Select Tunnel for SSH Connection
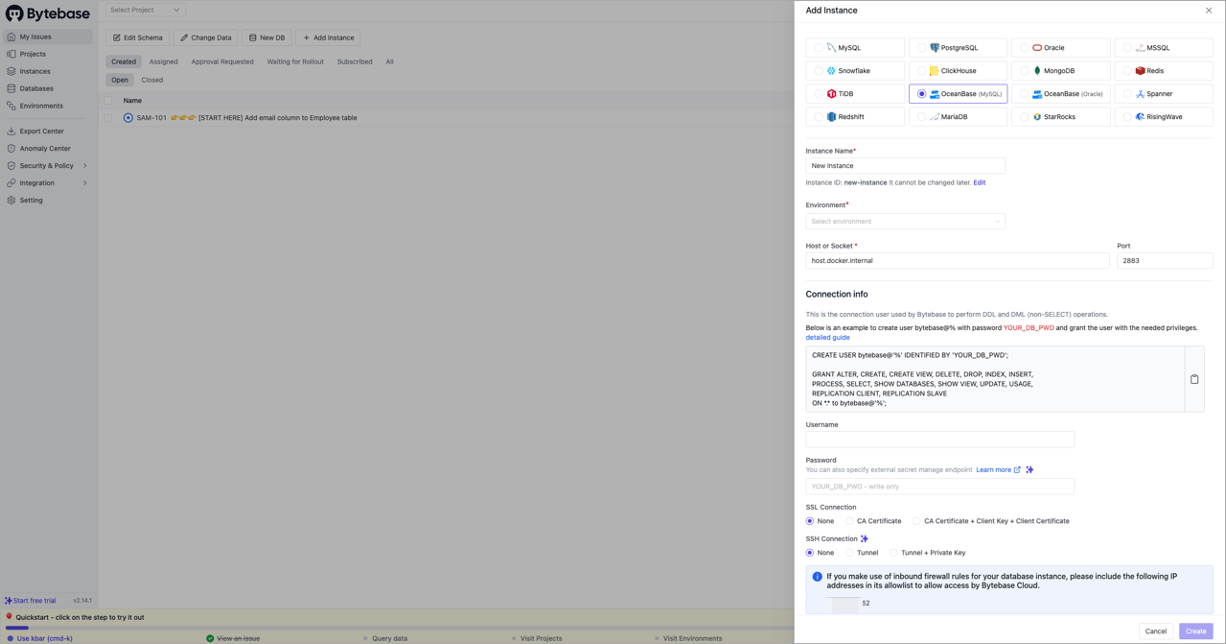This screenshot has height=644, width=1226. pyautogui.click(x=850, y=552)
